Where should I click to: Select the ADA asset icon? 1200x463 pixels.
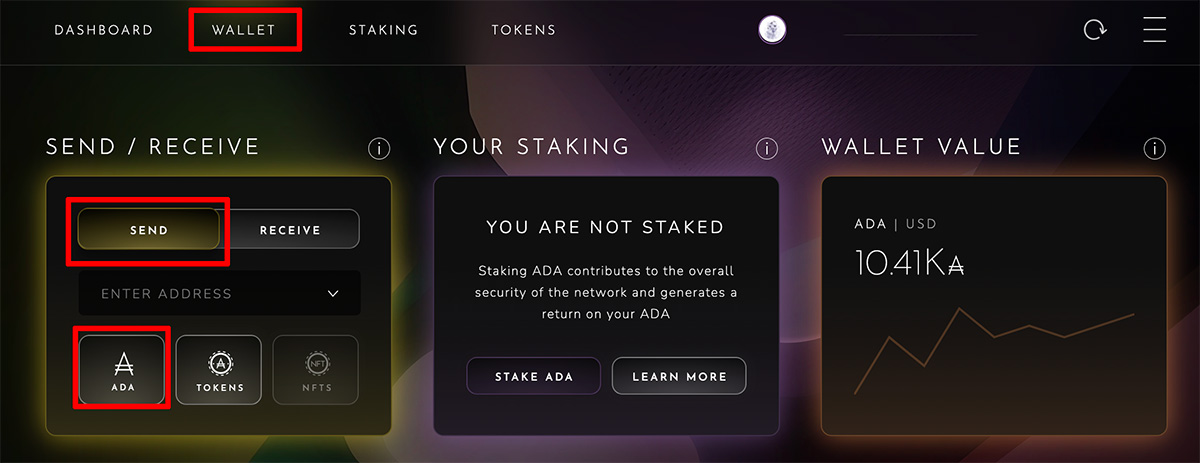click(122, 370)
